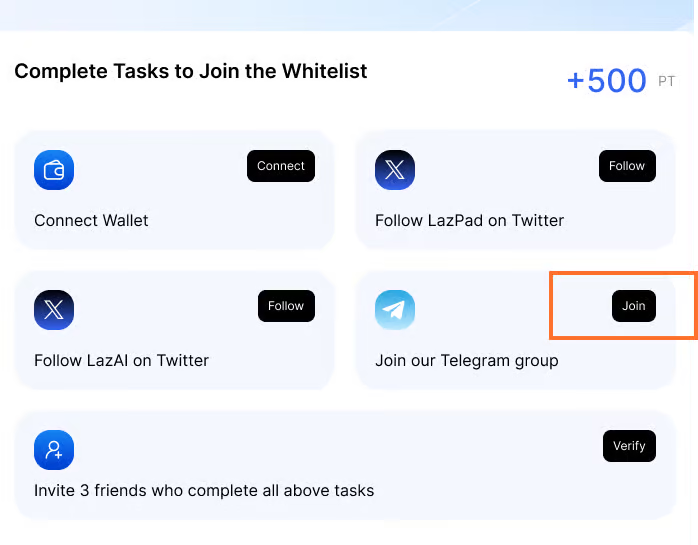Click the light blue banner at the top
Screen dimensions: 698x545
(x=349, y=13)
